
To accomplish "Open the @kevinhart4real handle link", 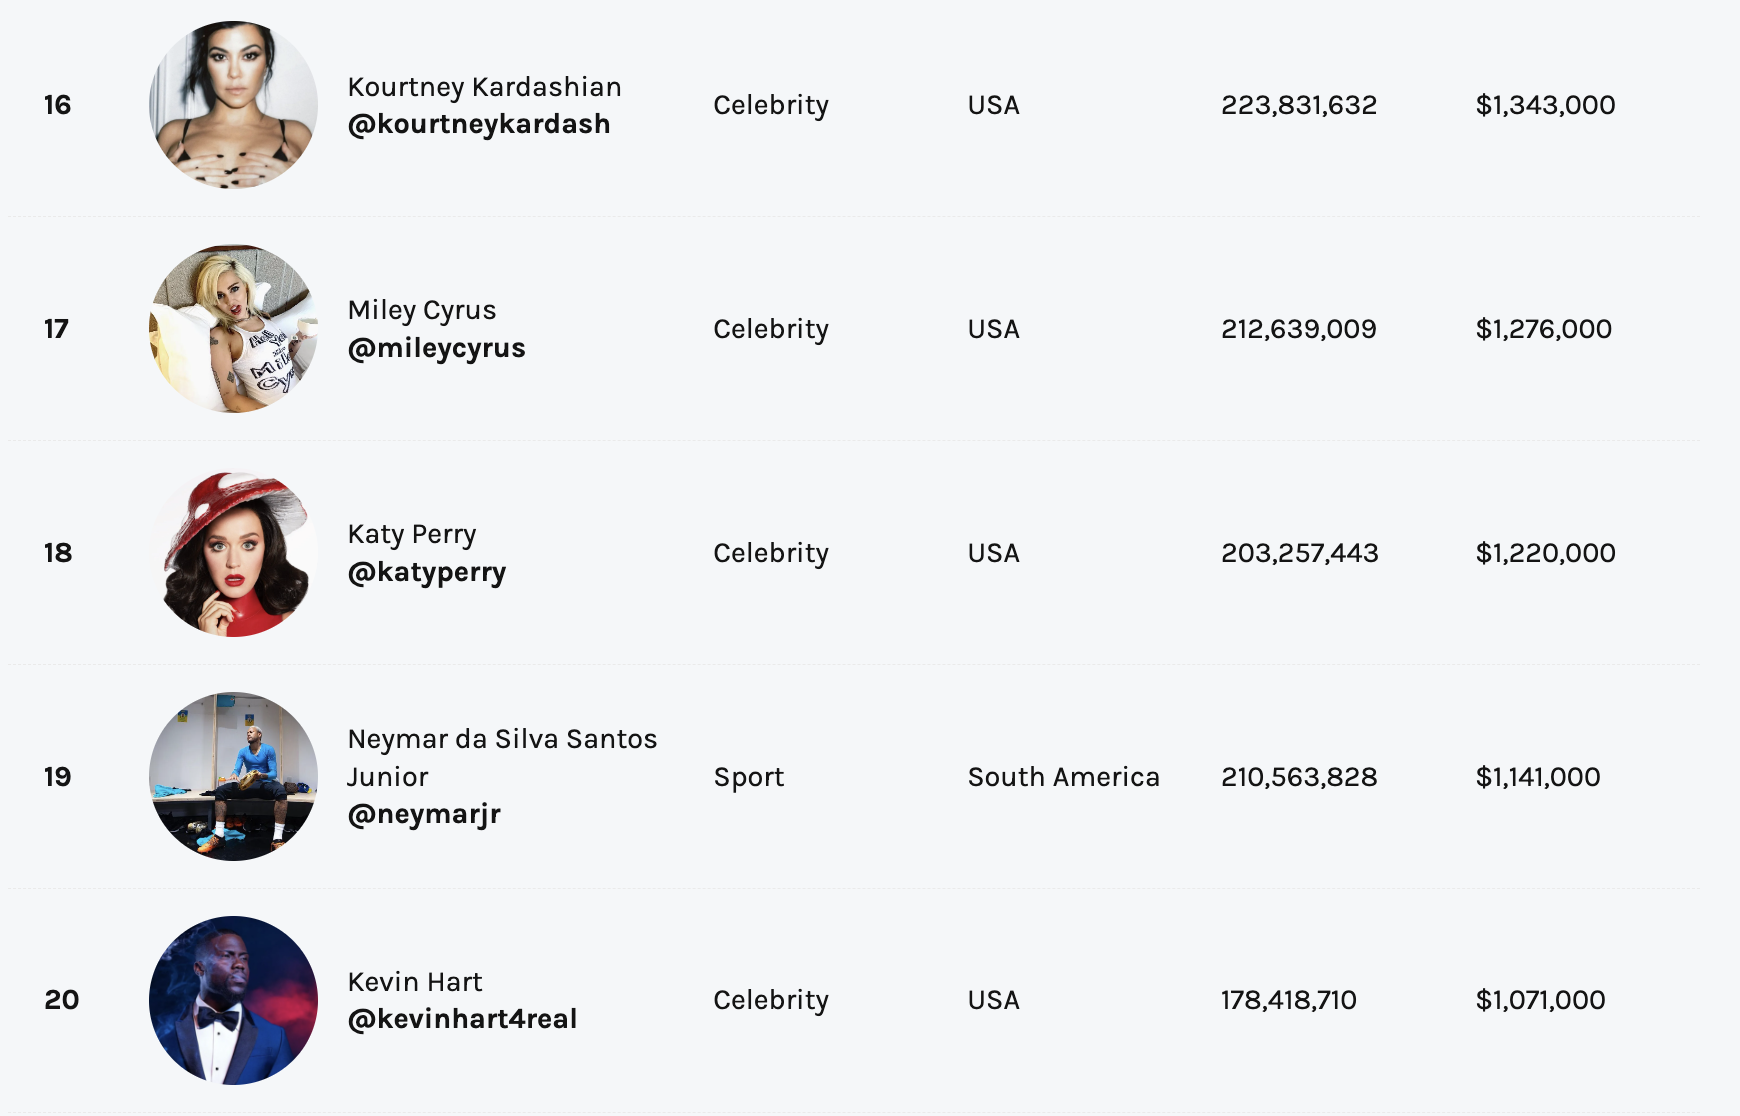I will pyautogui.click(x=462, y=1019).
